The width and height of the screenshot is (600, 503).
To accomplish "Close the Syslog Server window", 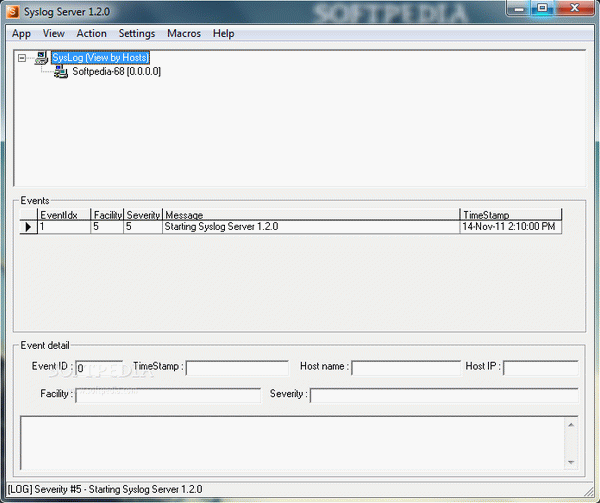I will pyautogui.click(x=574, y=8).
